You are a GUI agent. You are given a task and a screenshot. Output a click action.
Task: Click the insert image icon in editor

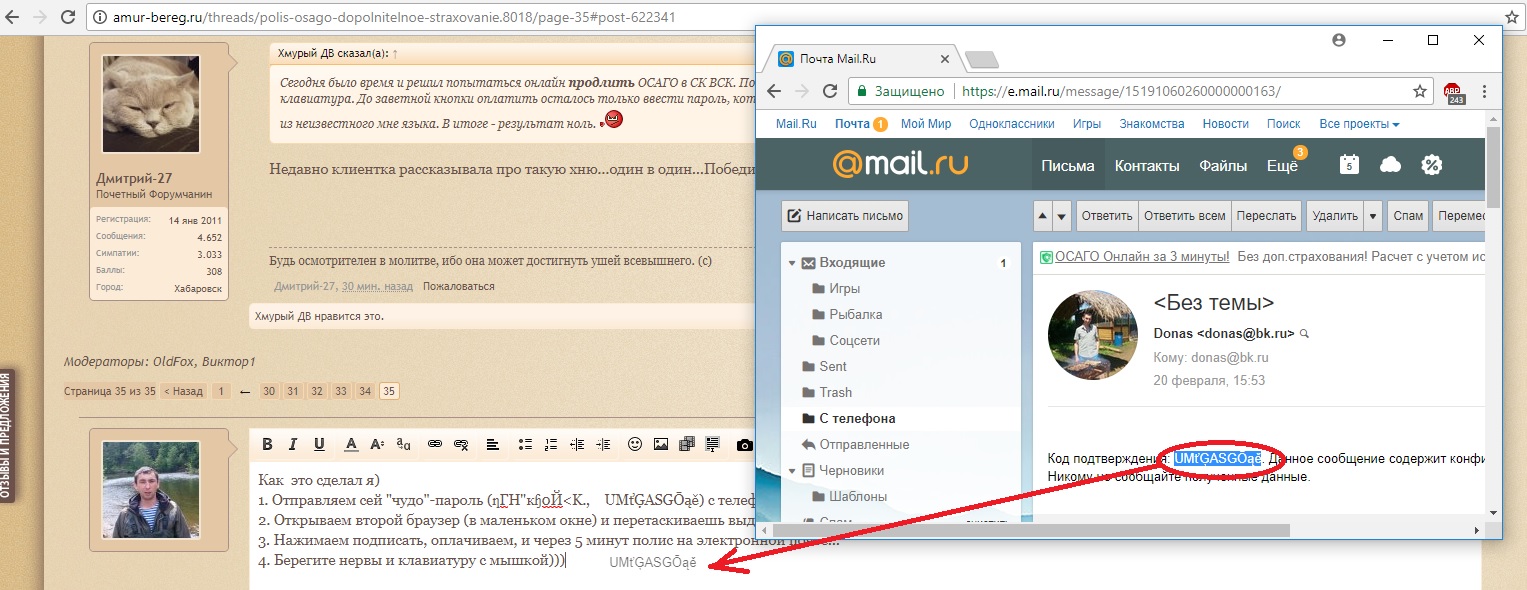click(660, 444)
